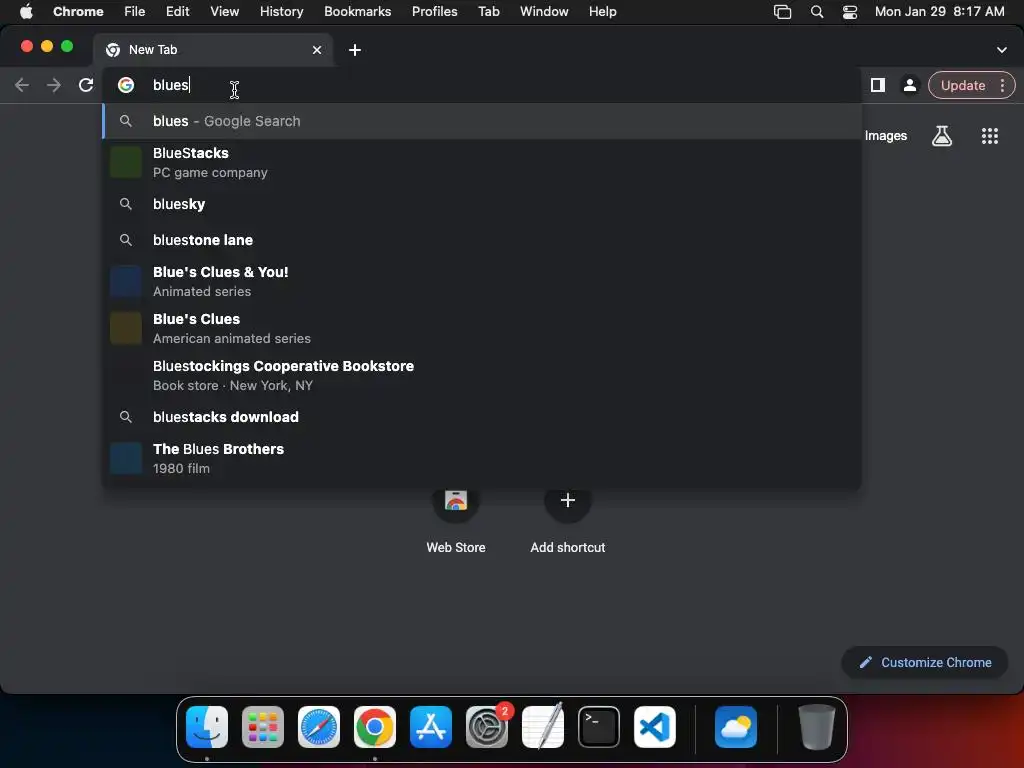
Task: Select the Blue's Clues American animated series suggestion
Action: tap(482, 328)
